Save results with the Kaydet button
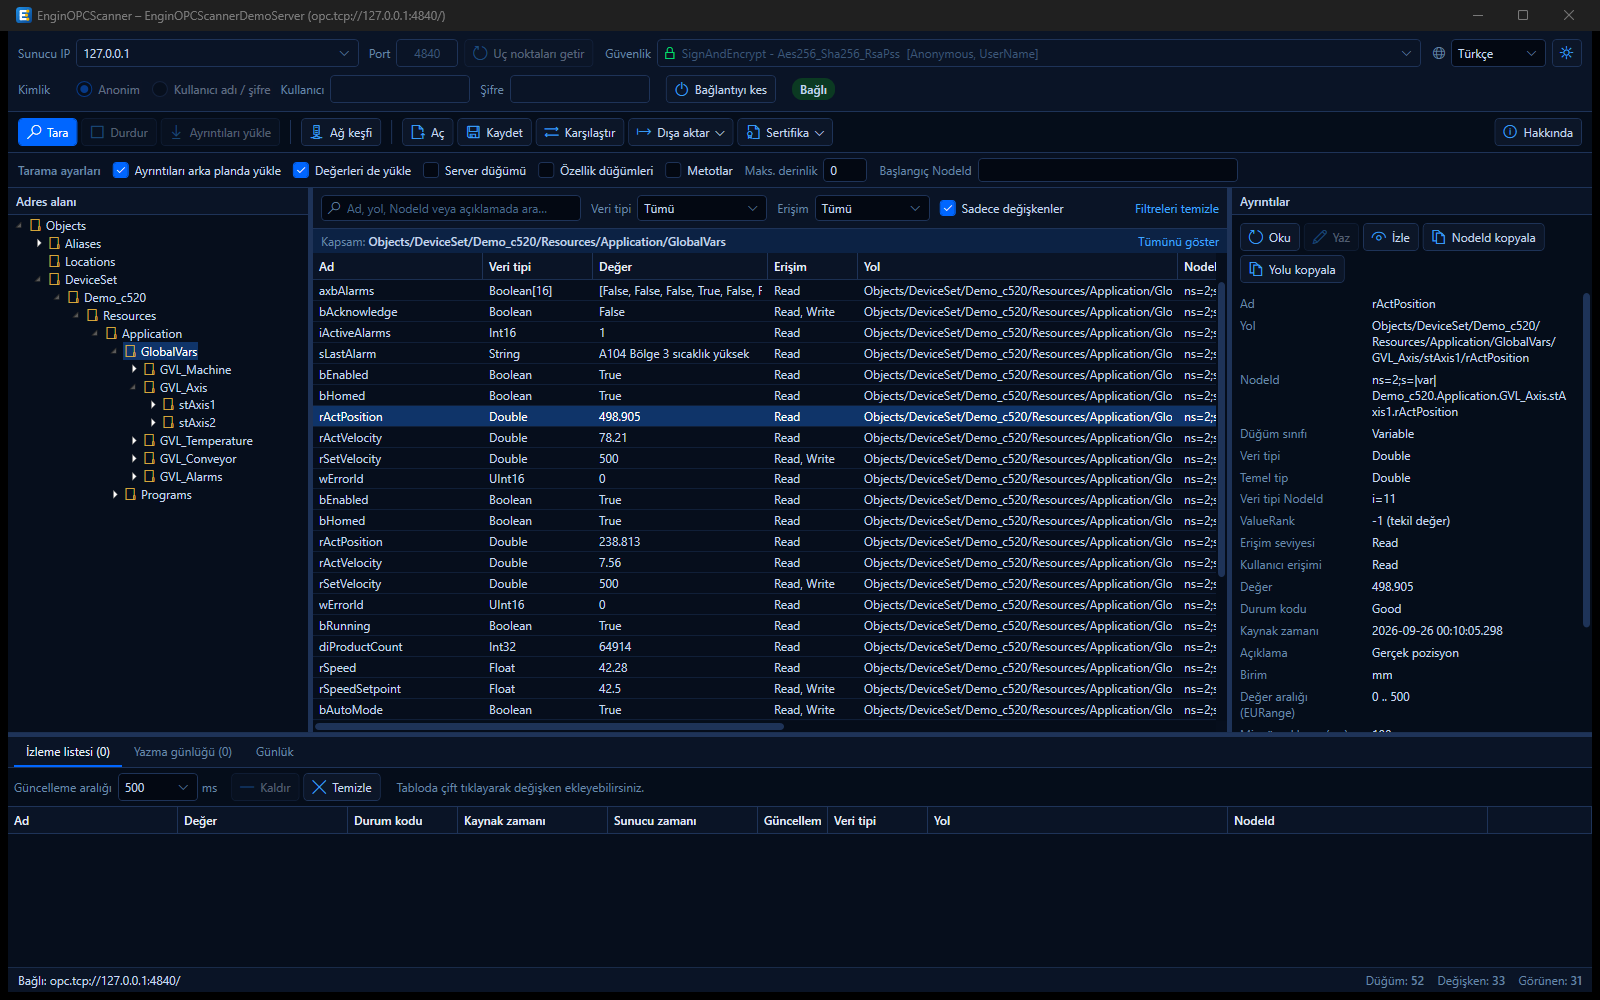 pyautogui.click(x=495, y=132)
